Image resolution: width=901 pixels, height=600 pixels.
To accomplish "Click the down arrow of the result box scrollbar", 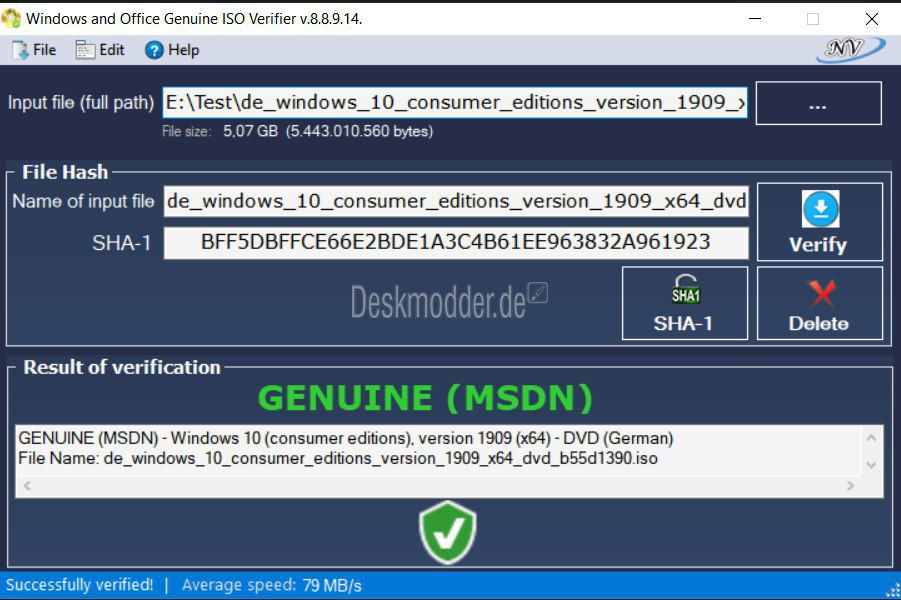I will click(871, 465).
